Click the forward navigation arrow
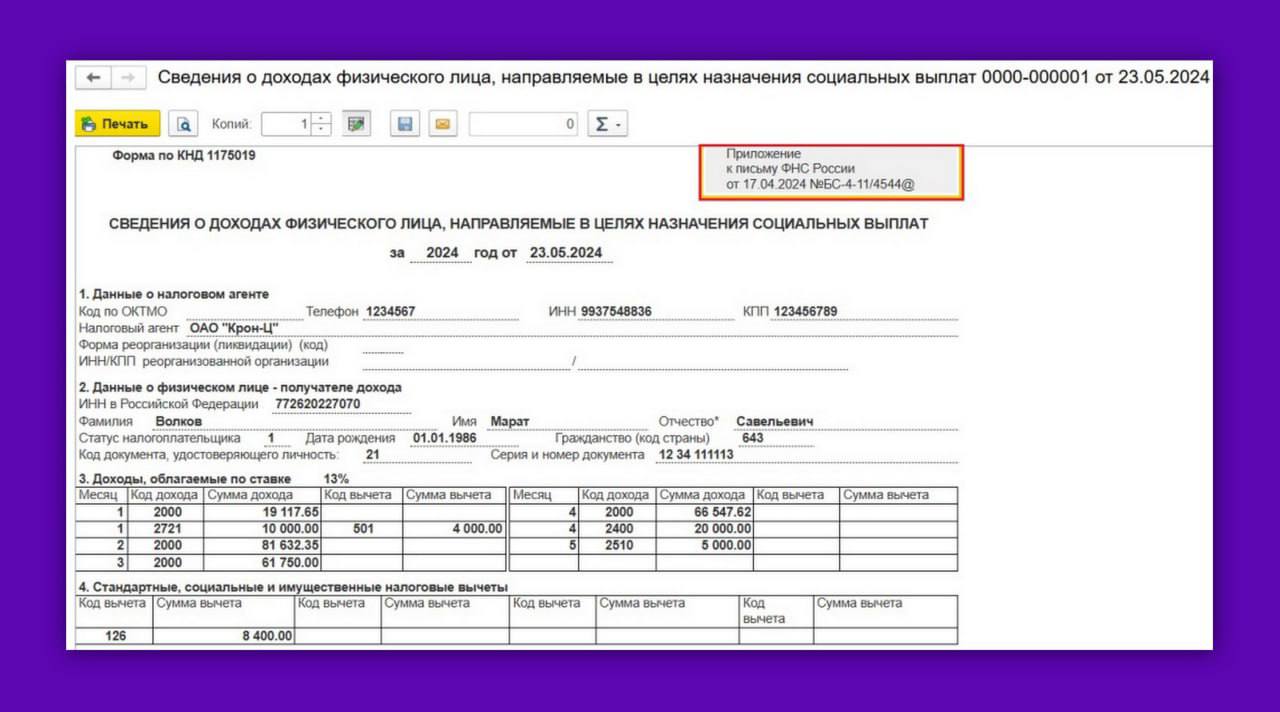The image size is (1280, 712). [x=127, y=78]
